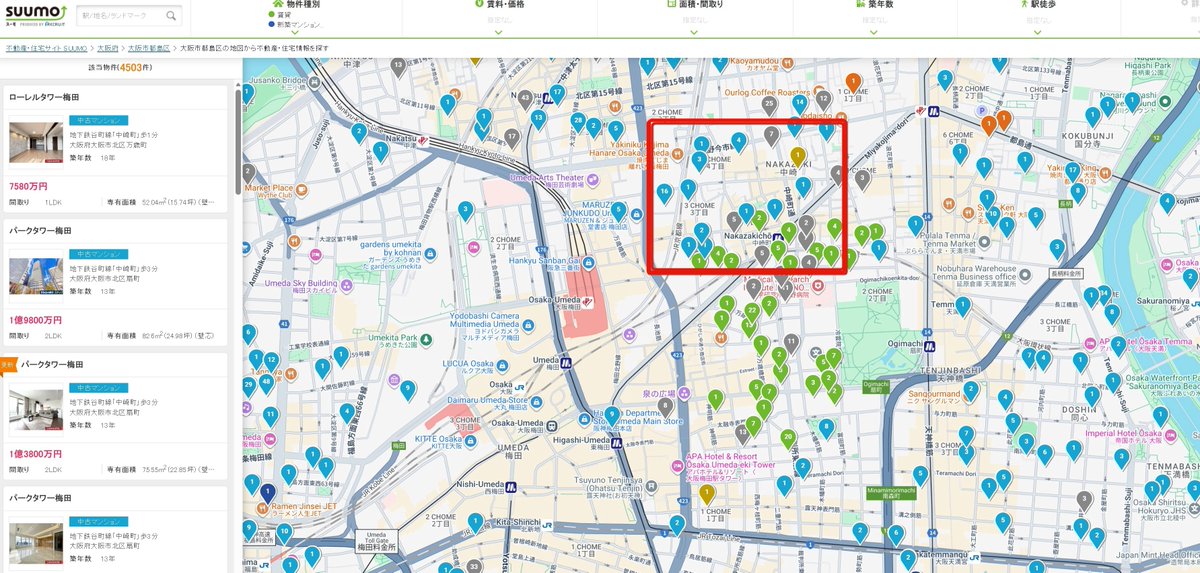This screenshot has height=573, width=1200.
Task: Select the yellow pin near Nakazaki label
Action: (x=798, y=157)
